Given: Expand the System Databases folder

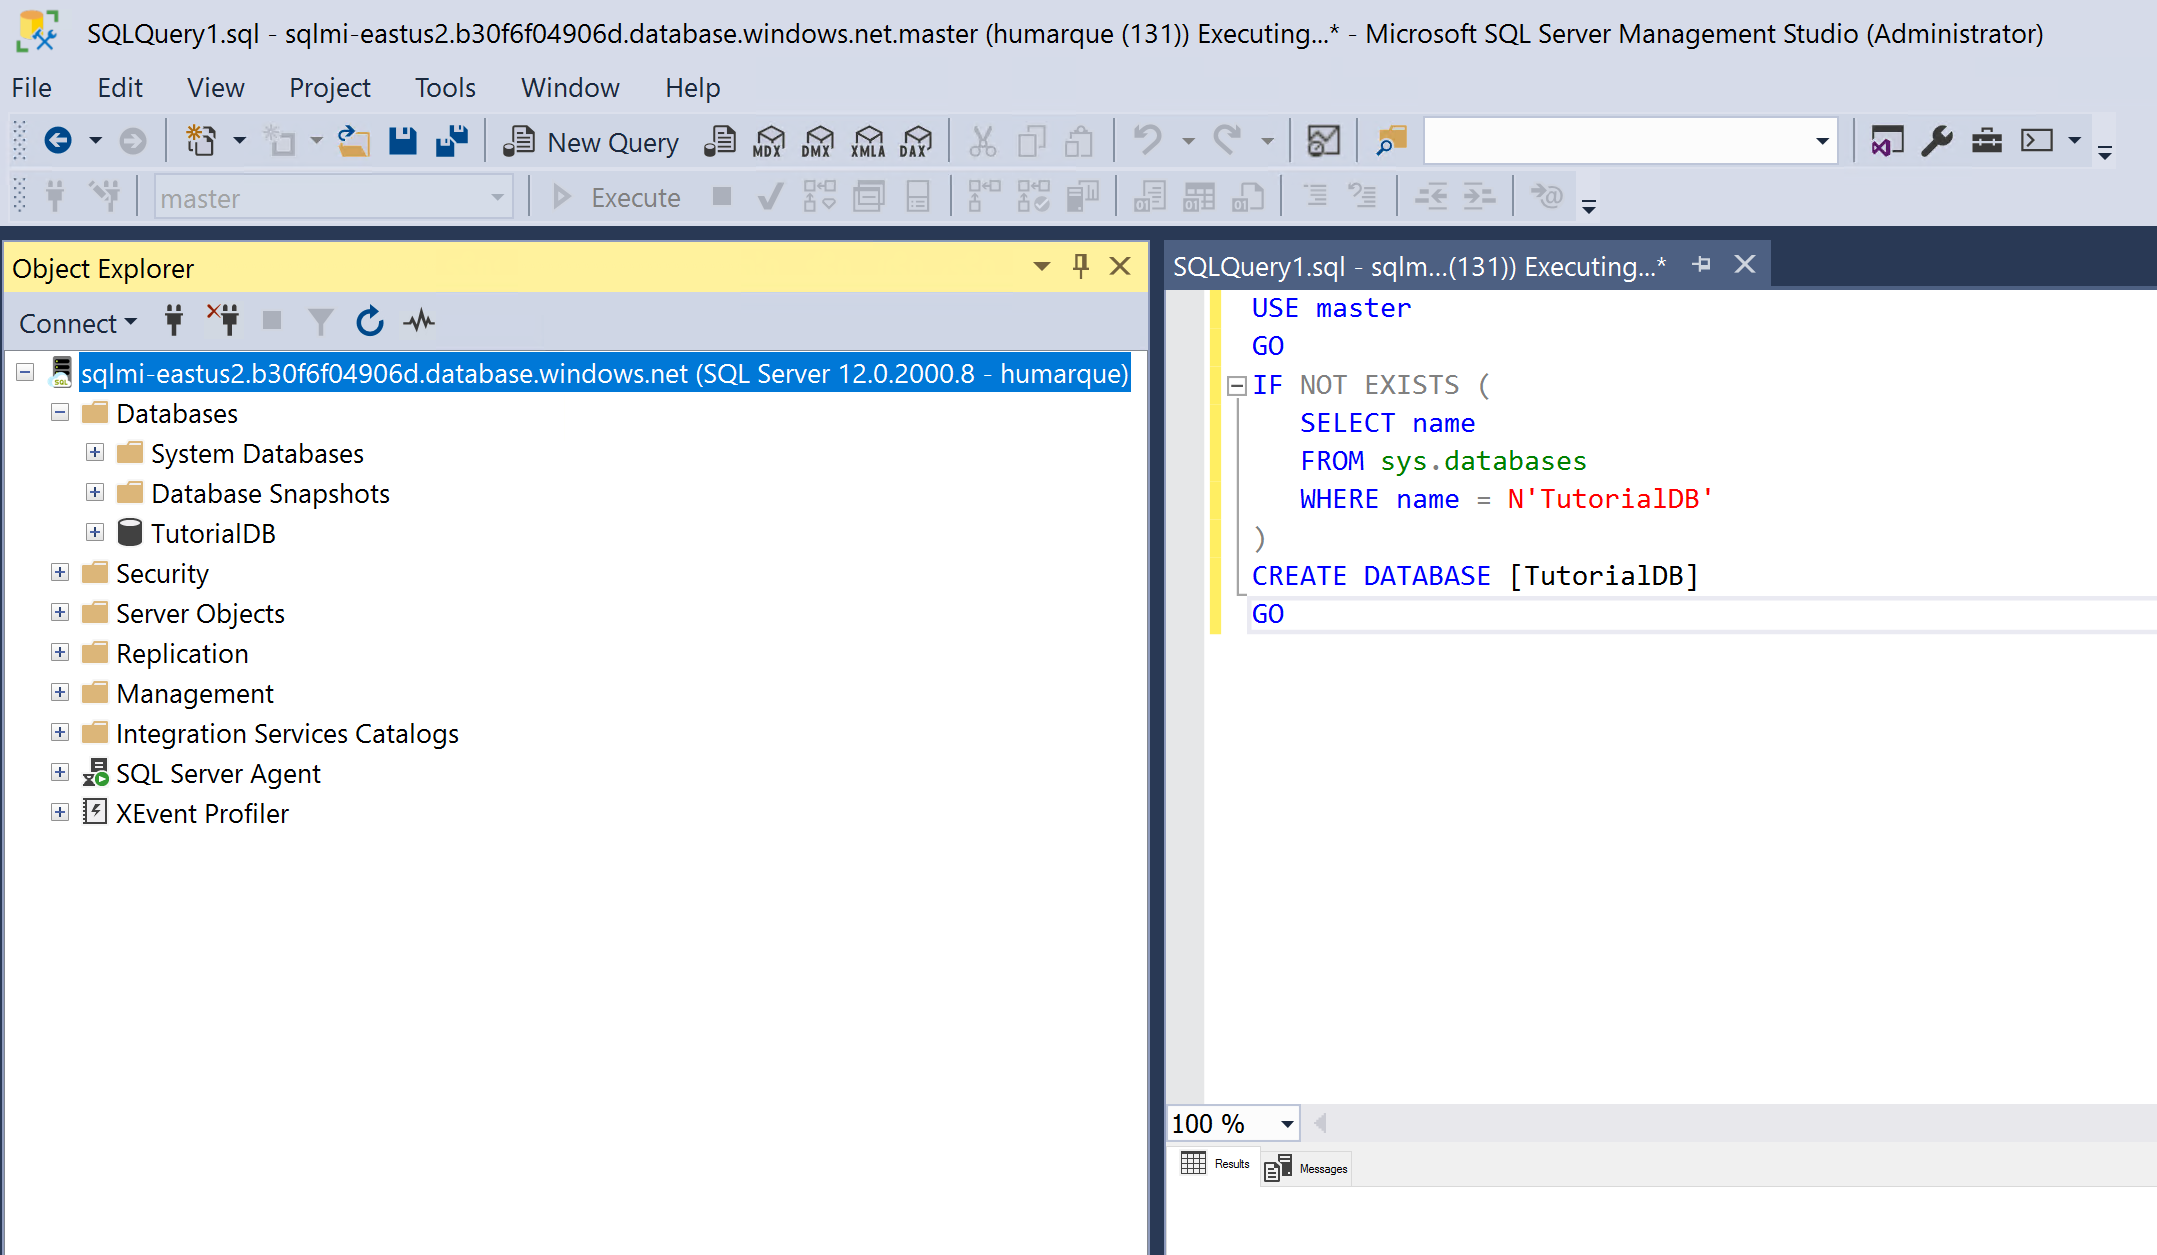Looking at the screenshot, I should click(95, 453).
